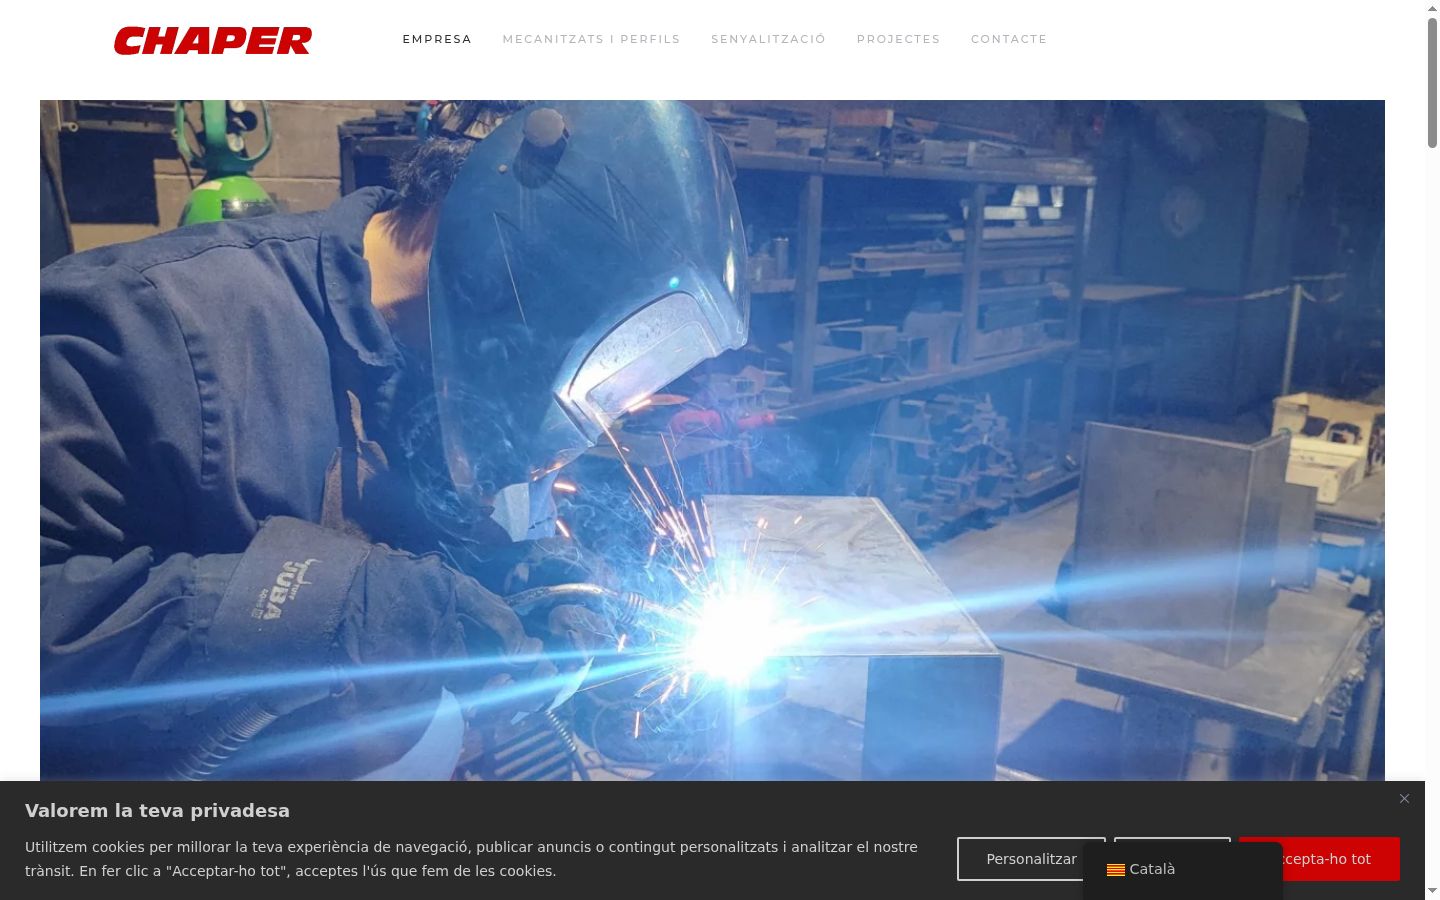The height and width of the screenshot is (900, 1440).
Task: Click the scrollbar up arrow
Action: pos(1432,8)
